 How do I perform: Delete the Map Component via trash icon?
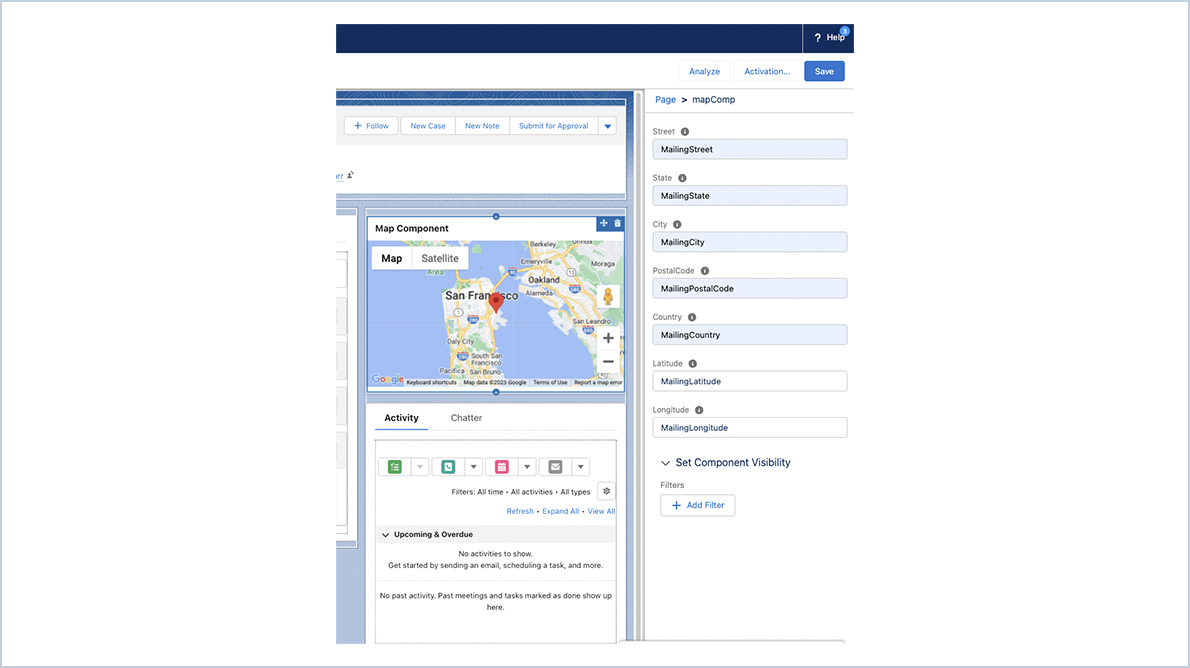tap(617, 223)
